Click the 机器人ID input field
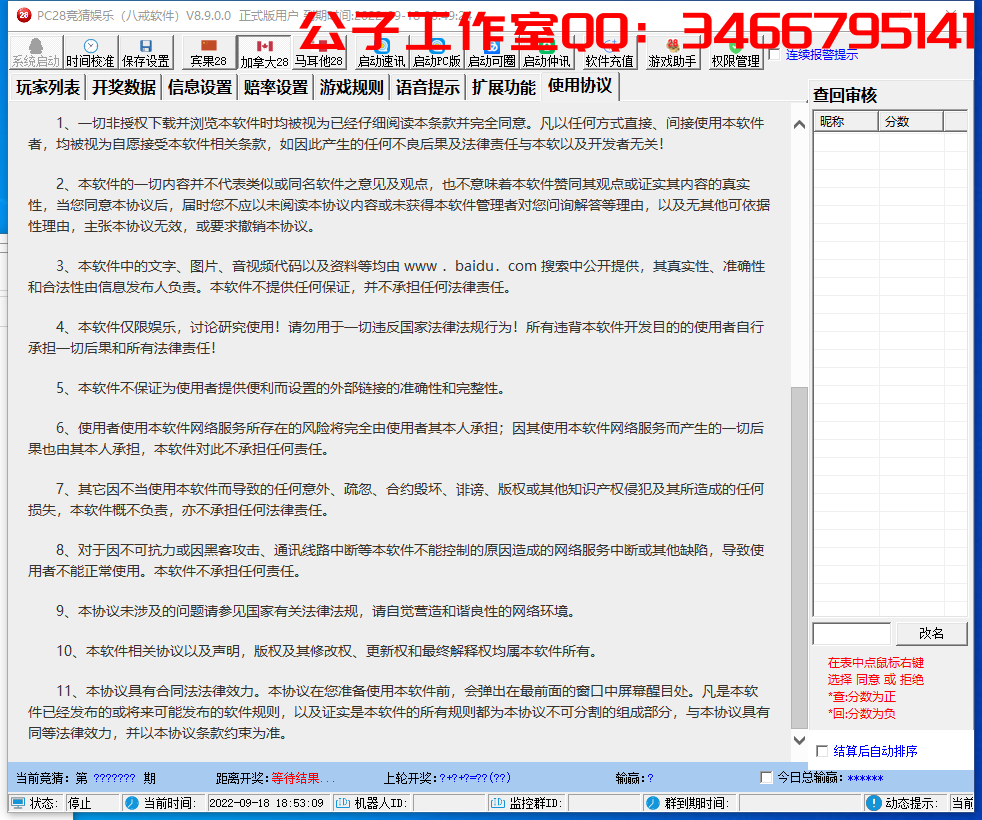Screen dimensions: 982x820 [449, 803]
